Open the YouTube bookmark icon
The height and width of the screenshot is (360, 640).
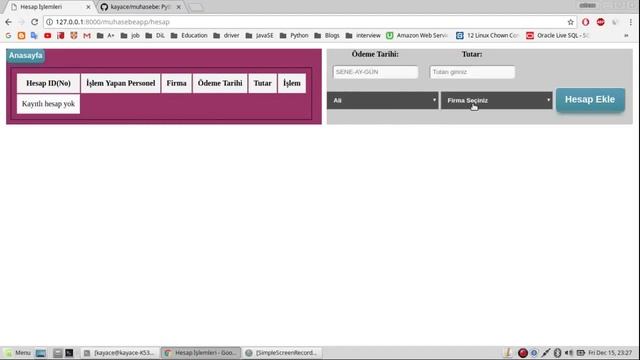coord(48,36)
